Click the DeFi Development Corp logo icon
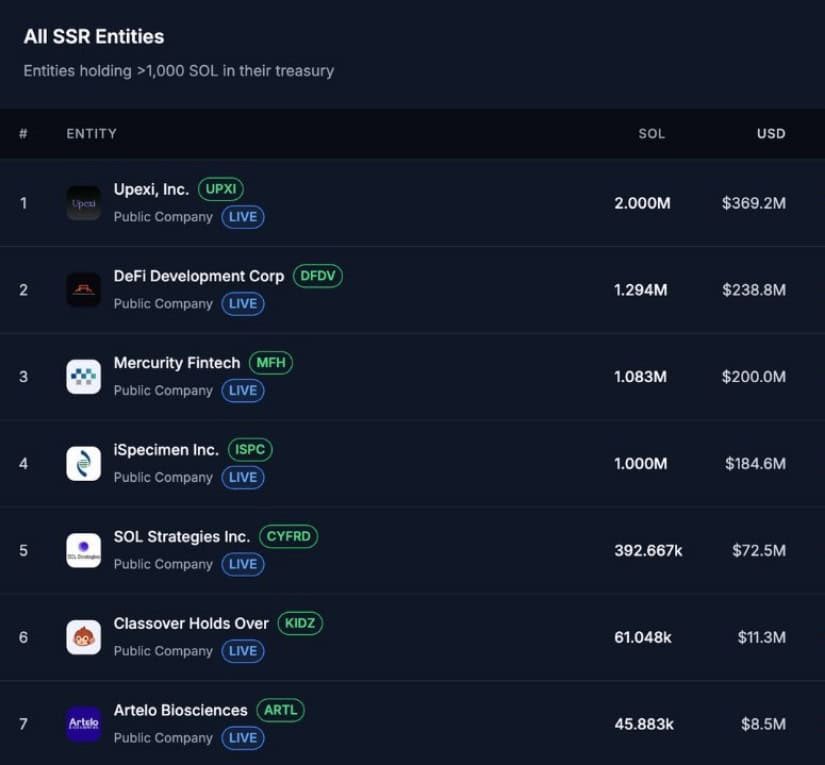Screen dimensions: 825x765 coord(84,290)
